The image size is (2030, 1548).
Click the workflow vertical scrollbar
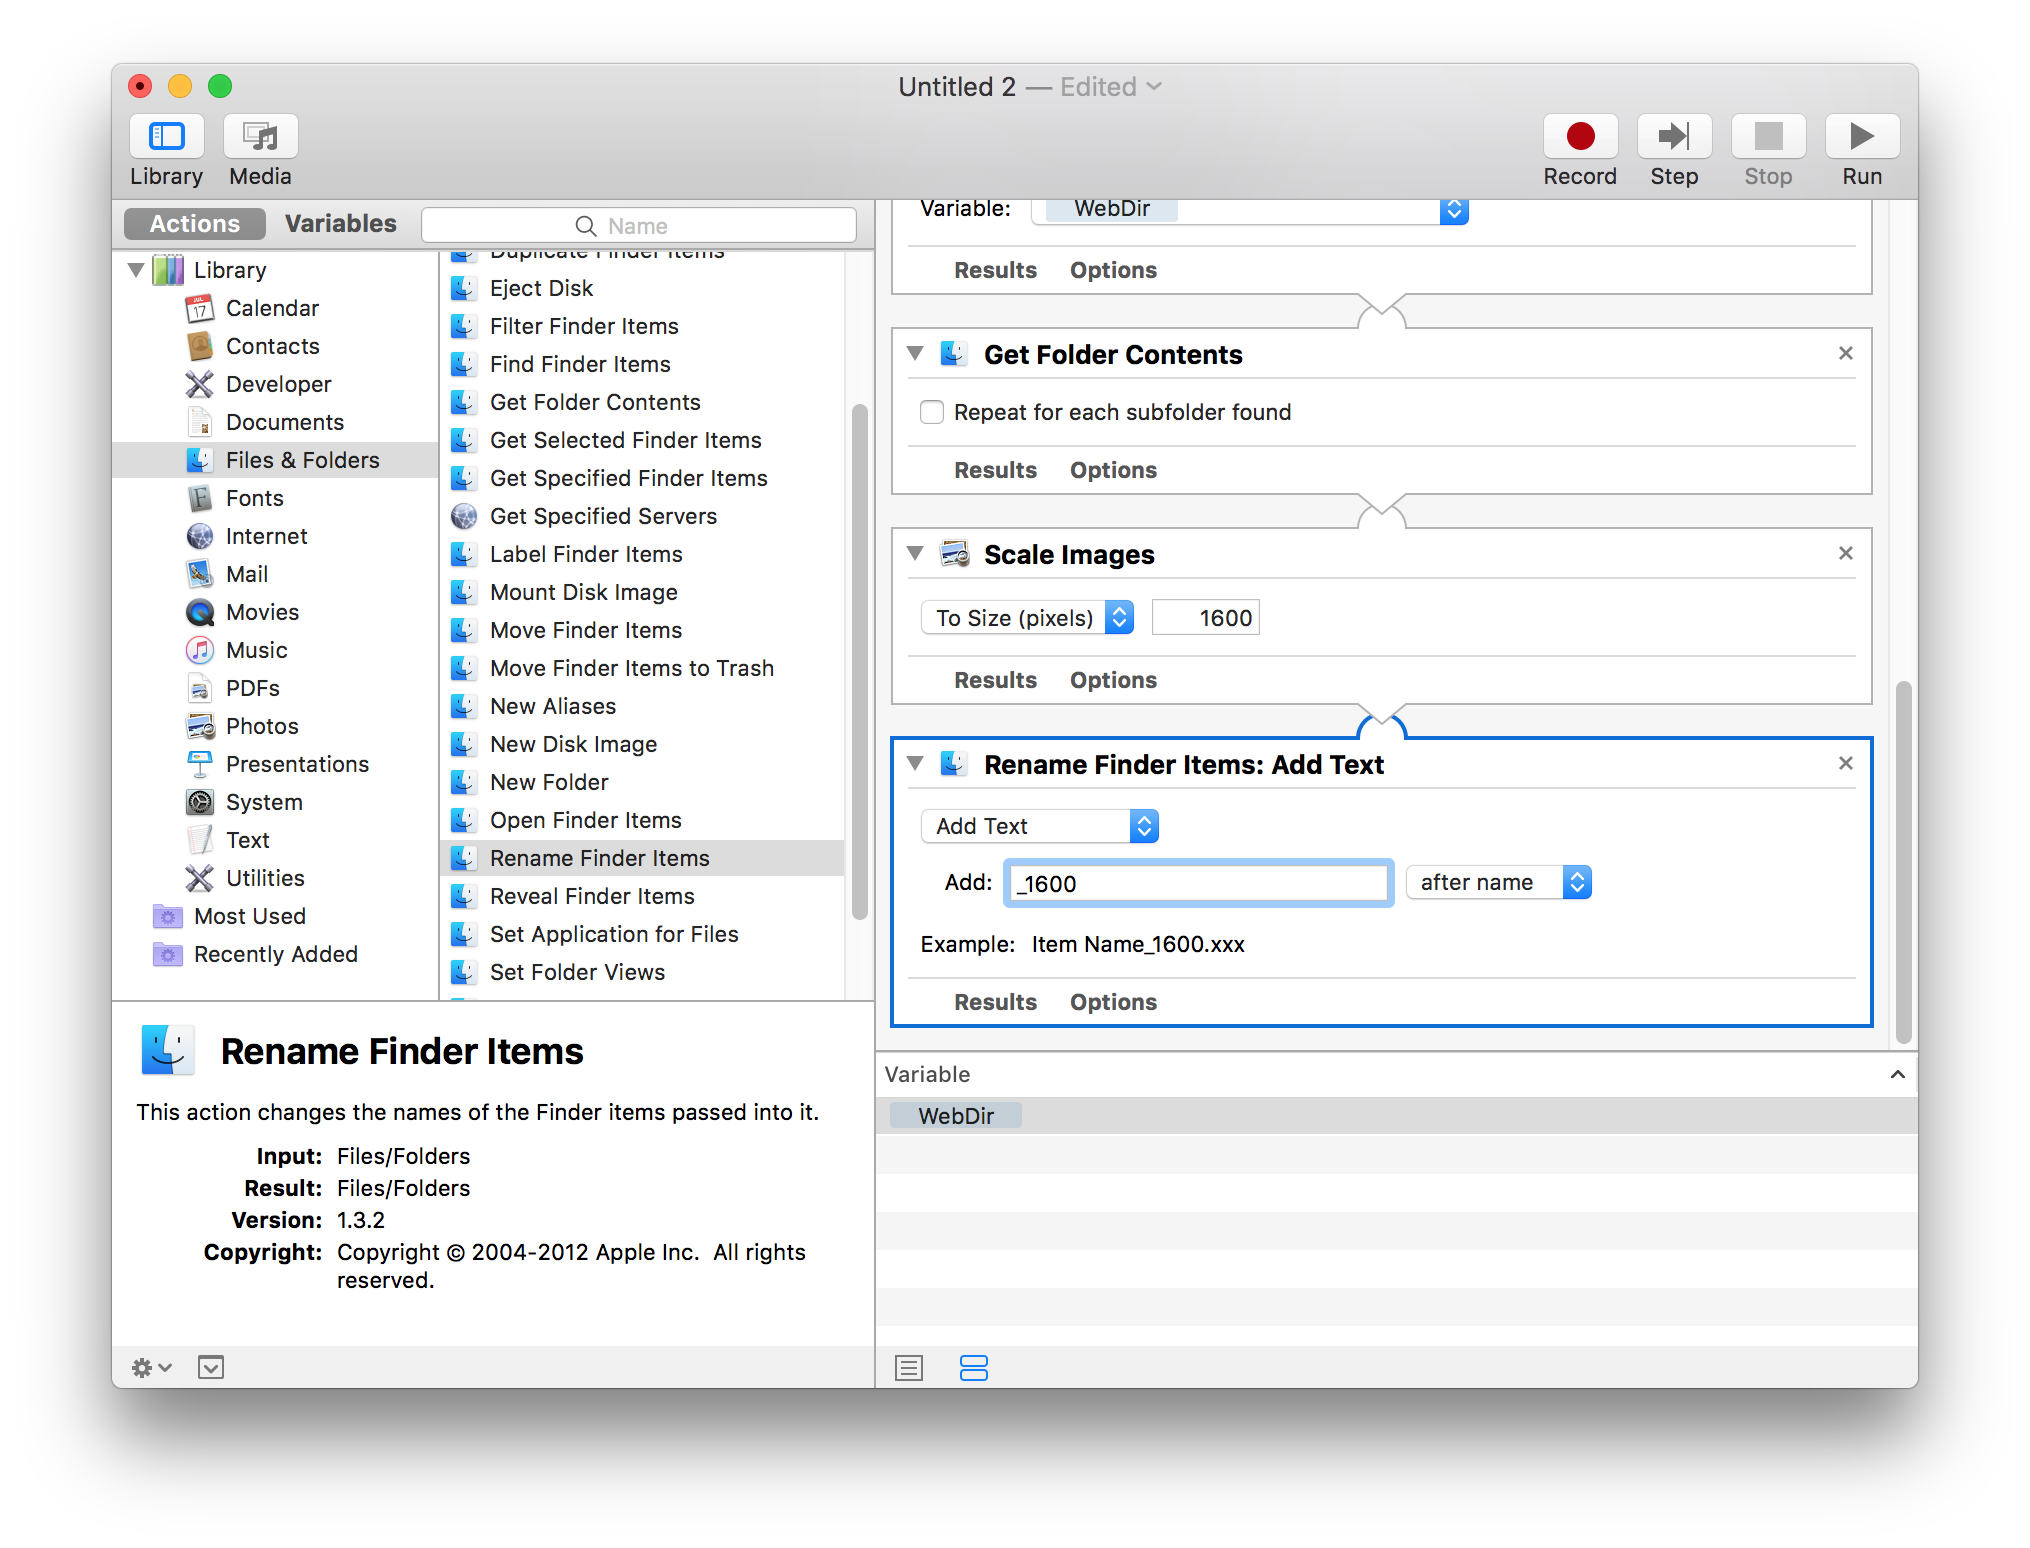[1903, 860]
